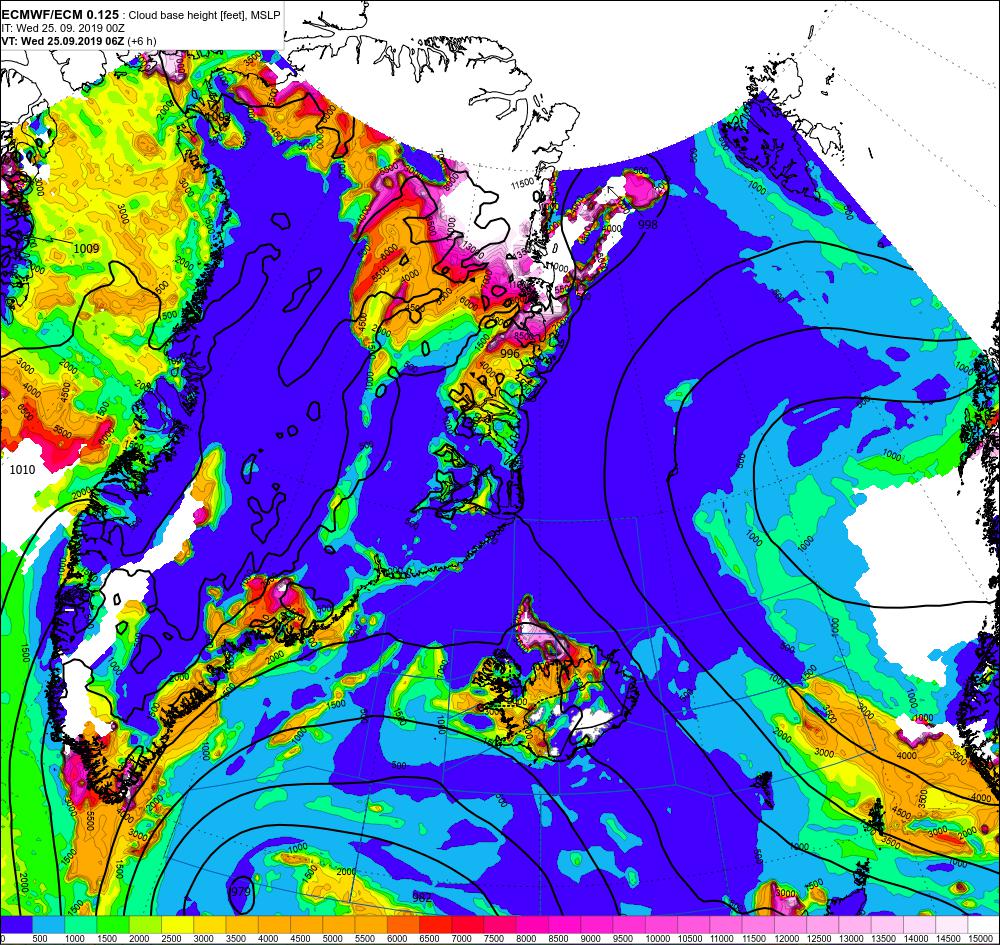Click the 5000 tick label in the legend scale
The width and height of the screenshot is (1000, 945).
click(x=333, y=939)
